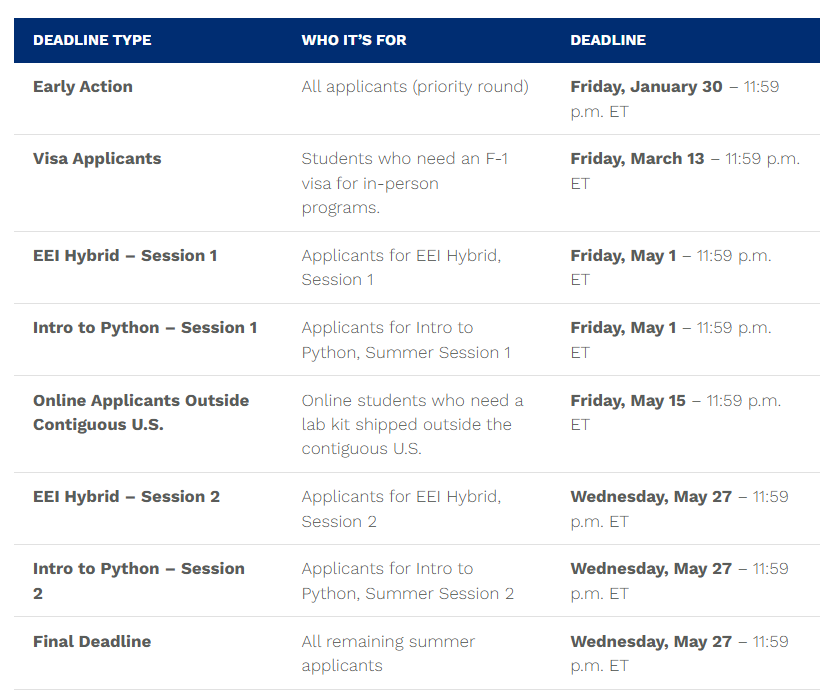The height and width of the screenshot is (690, 834).
Task: Click the WHO IT'S FOR column header
Action: [x=354, y=40]
